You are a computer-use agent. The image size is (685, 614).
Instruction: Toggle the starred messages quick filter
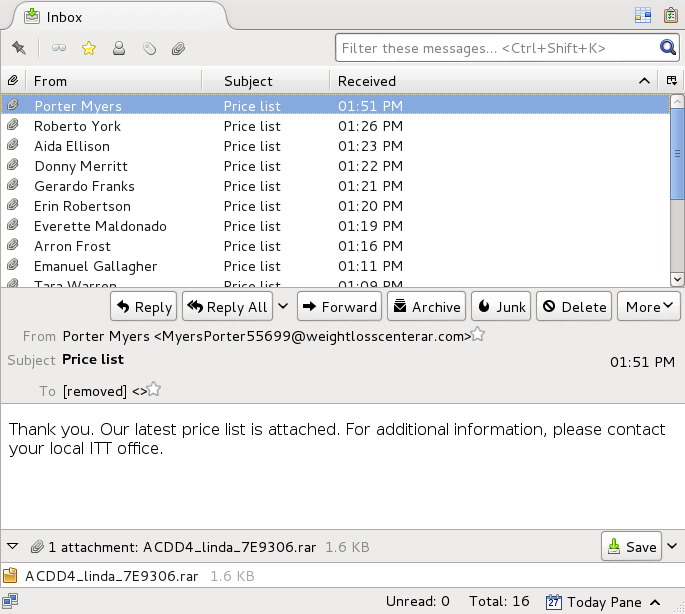click(88, 48)
